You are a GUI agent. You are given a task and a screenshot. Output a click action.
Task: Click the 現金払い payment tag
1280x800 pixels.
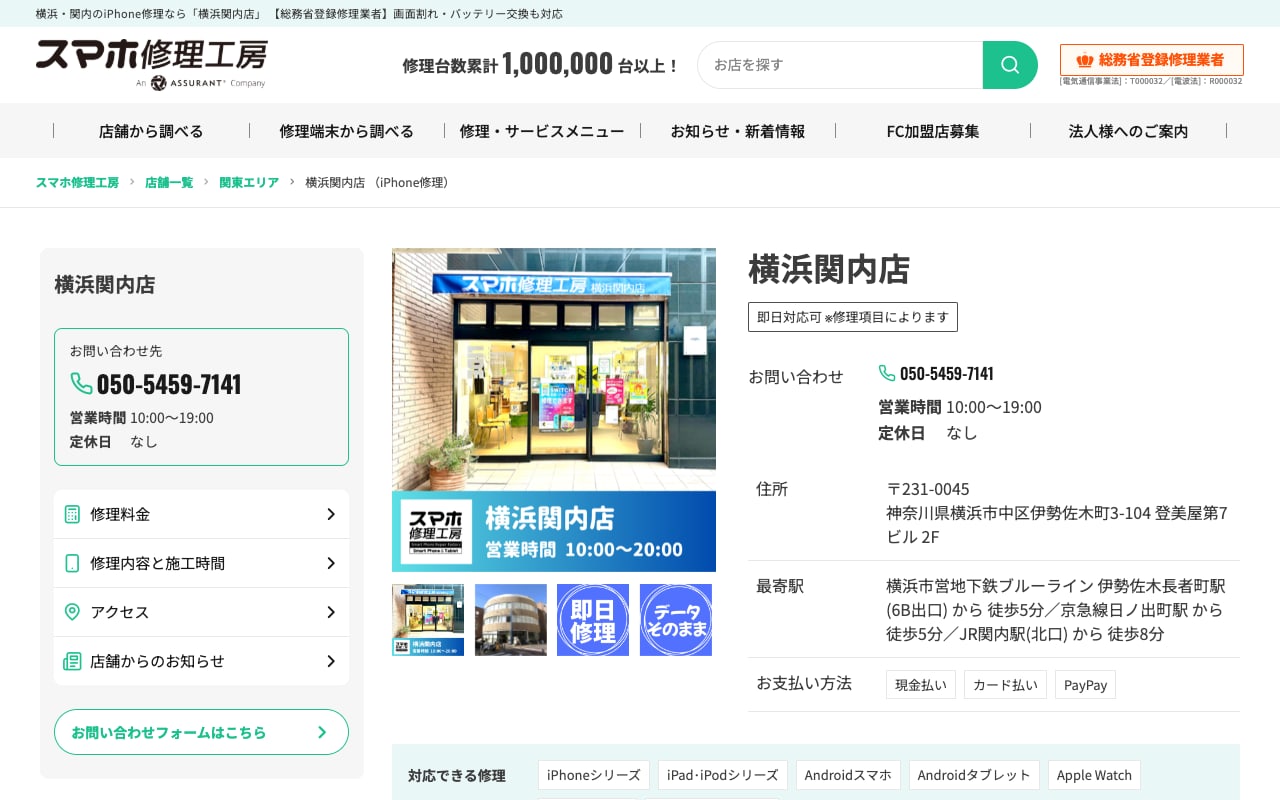(x=921, y=685)
